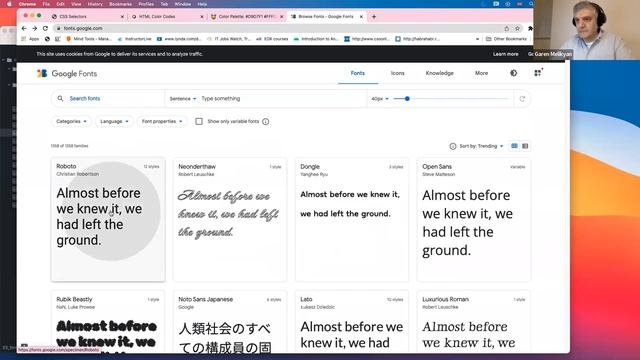Click the search magnifier icon
640x360 pixels.
(60, 98)
